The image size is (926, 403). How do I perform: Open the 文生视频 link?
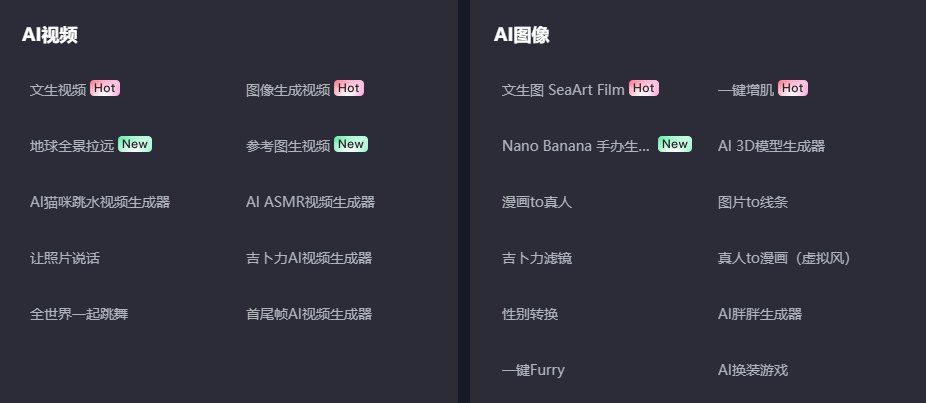(x=58, y=90)
